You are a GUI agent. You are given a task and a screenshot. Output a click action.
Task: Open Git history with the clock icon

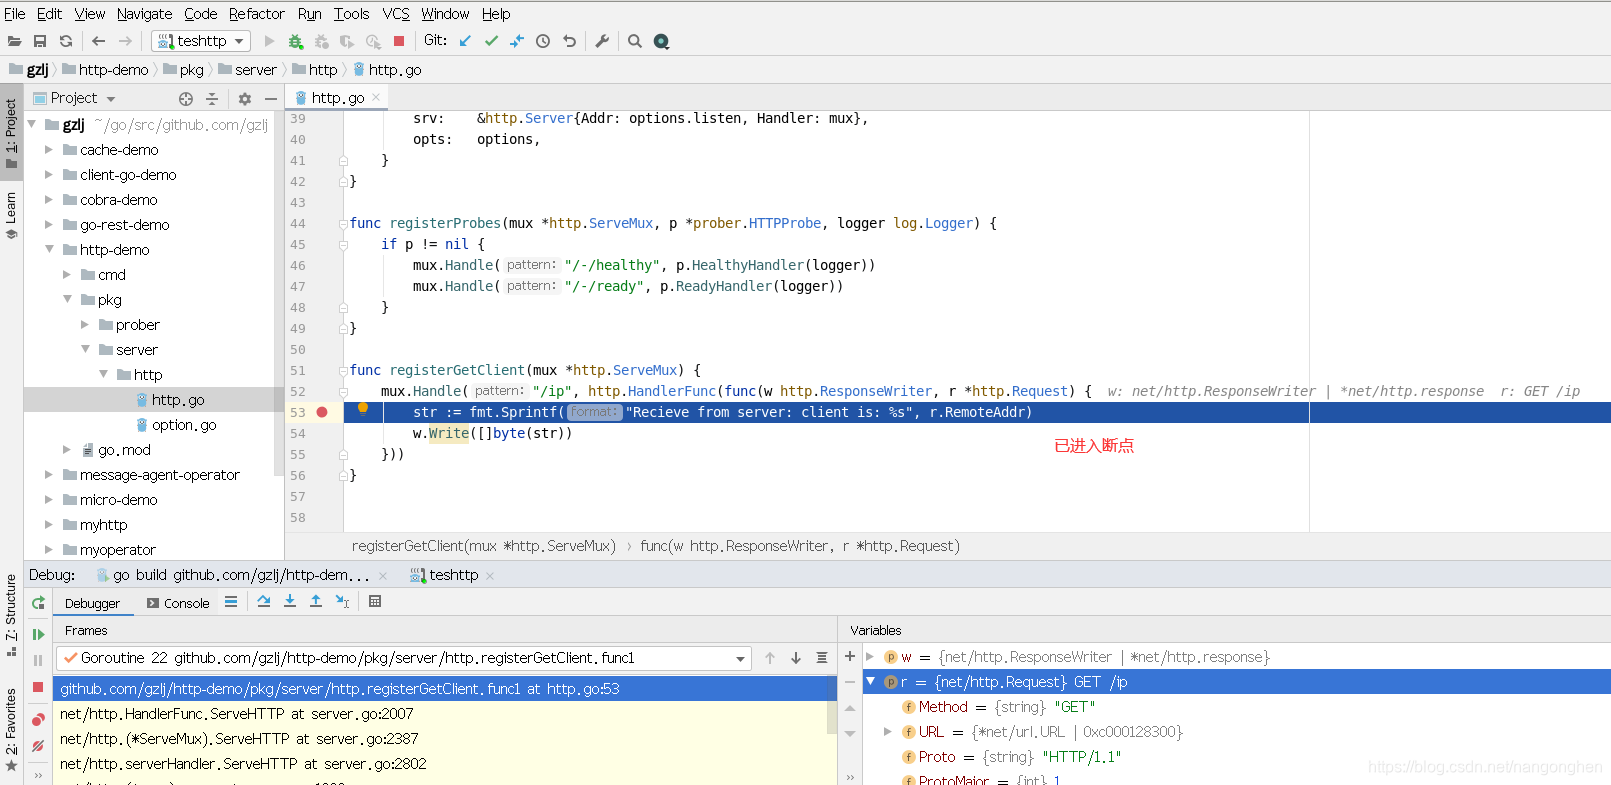543,41
